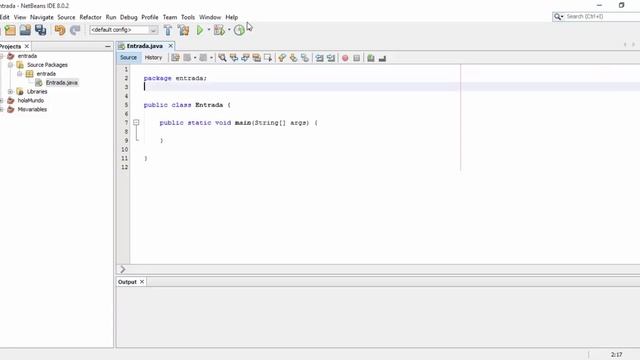This screenshot has width=640, height=360.
Task: Toggle Rectangular Selection editor icon
Action: tap(268, 58)
